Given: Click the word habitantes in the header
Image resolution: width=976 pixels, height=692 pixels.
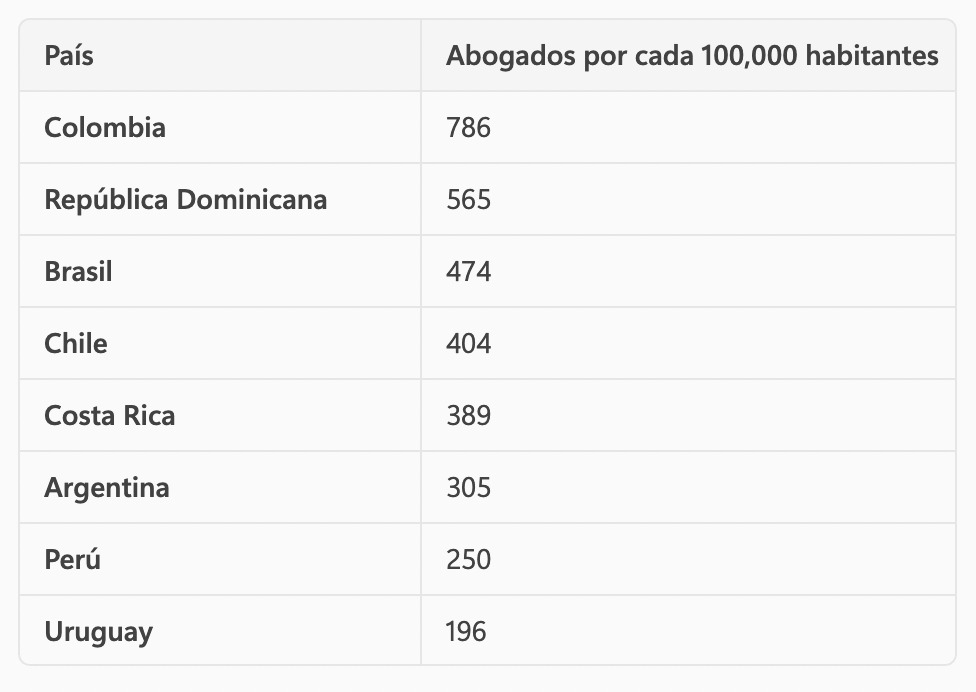Looking at the screenshot, I should tap(872, 55).
